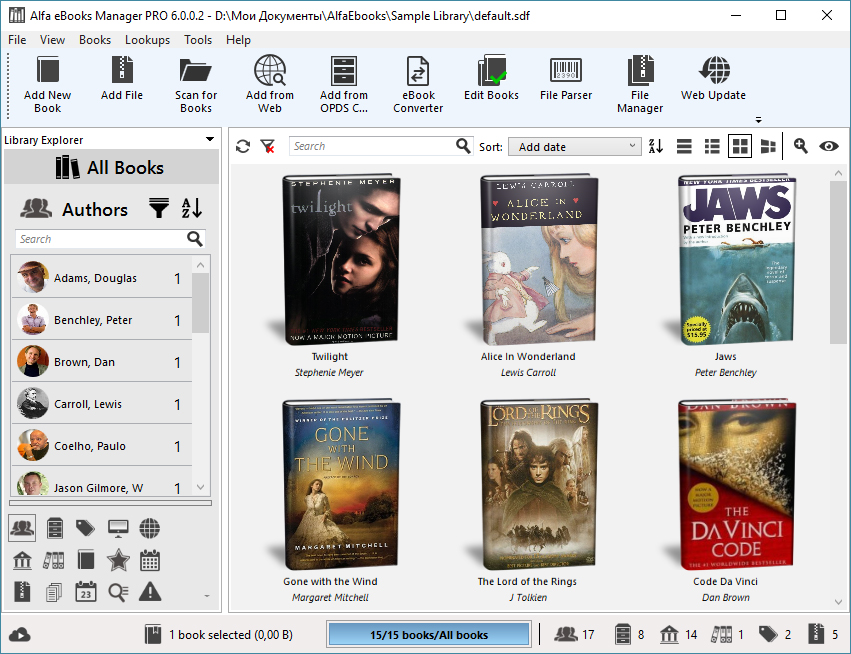
Task: Open the calendar grid icon in explorer
Action: point(150,560)
